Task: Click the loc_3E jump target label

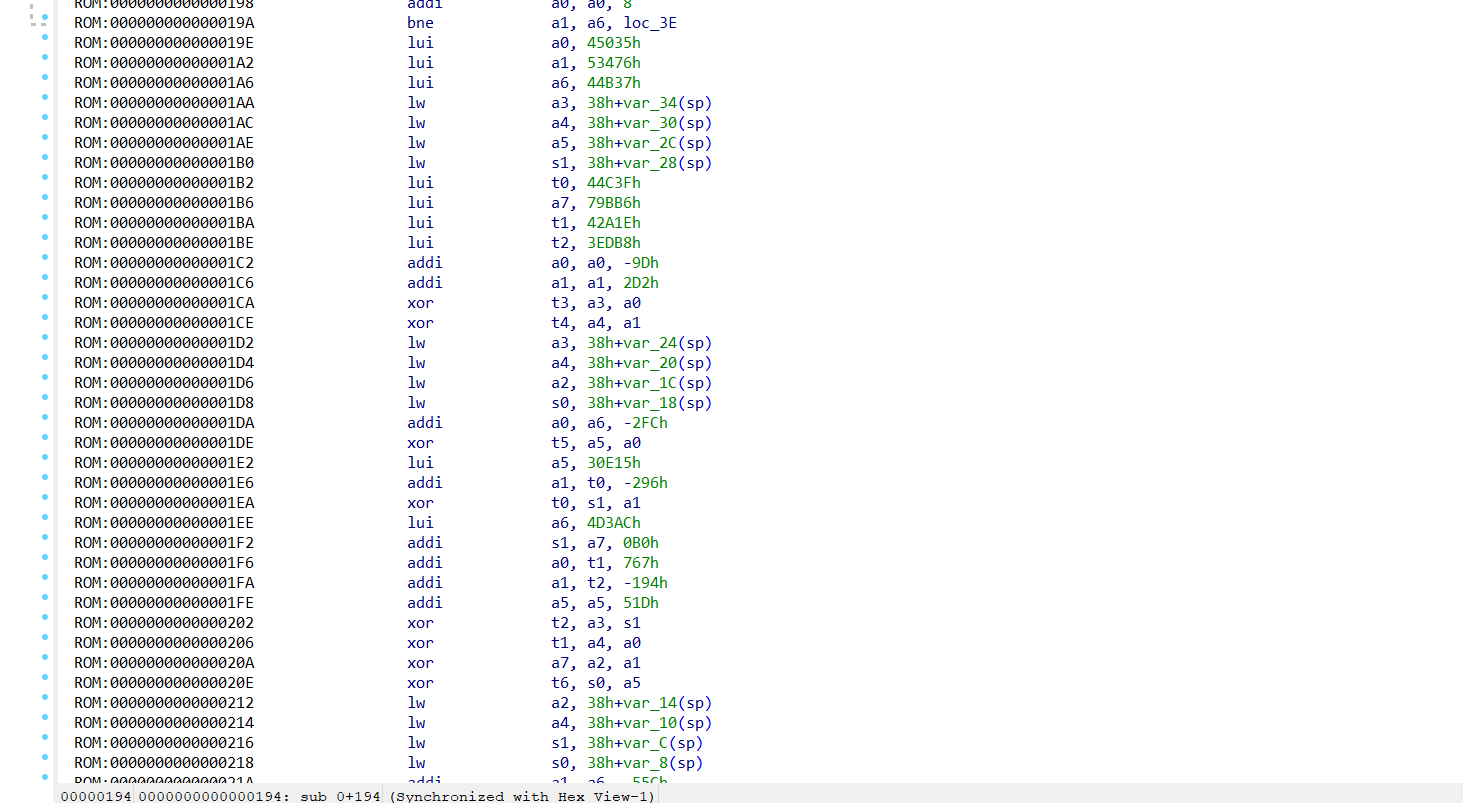Action: point(648,23)
